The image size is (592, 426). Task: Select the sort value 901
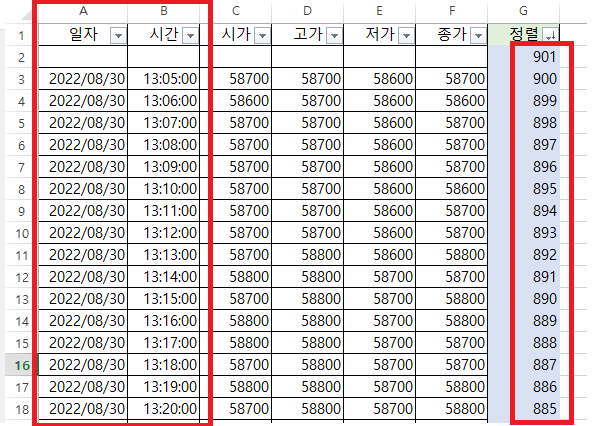(x=524, y=57)
